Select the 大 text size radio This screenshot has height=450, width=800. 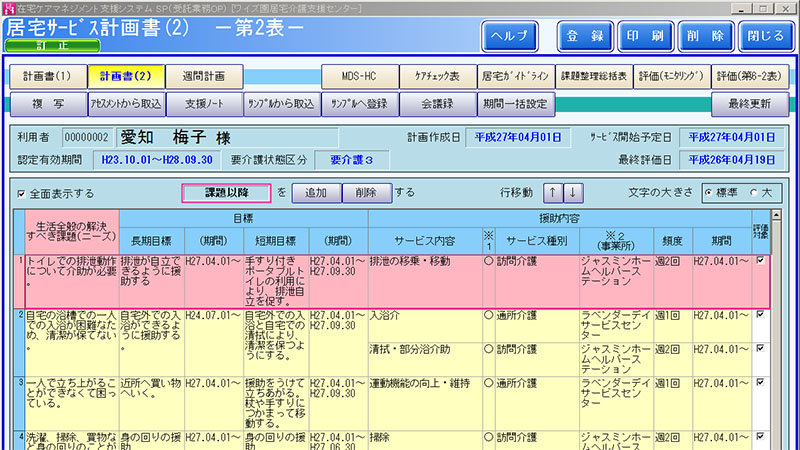tap(753, 193)
